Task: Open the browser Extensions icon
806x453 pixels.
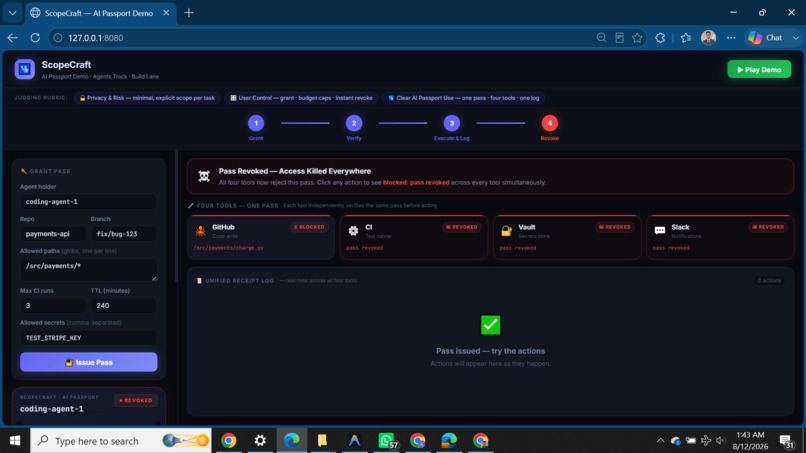Action: click(x=660, y=38)
